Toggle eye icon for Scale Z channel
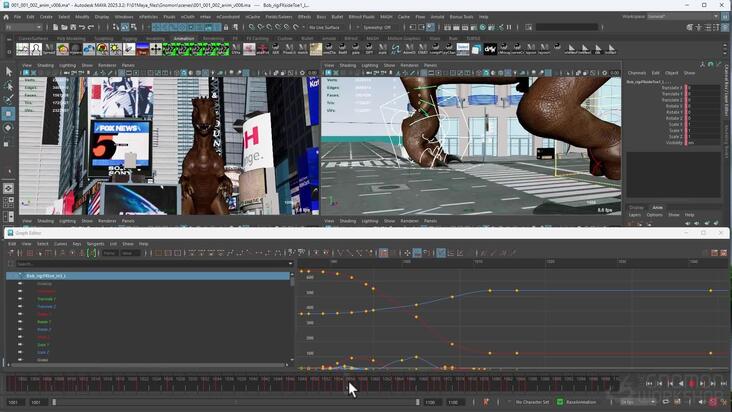 click(x=20, y=352)
